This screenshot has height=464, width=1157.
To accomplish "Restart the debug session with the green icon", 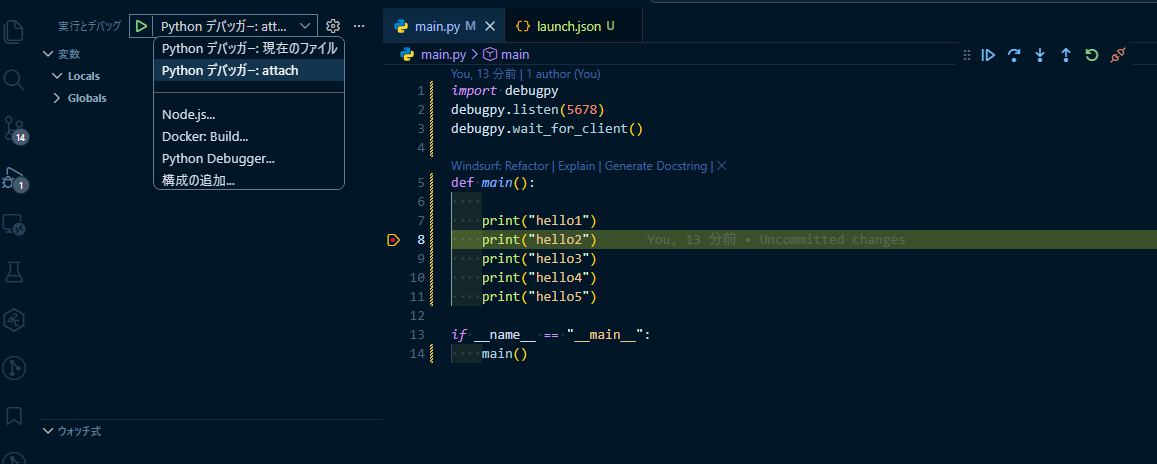I will click(x=1091, y=55).
